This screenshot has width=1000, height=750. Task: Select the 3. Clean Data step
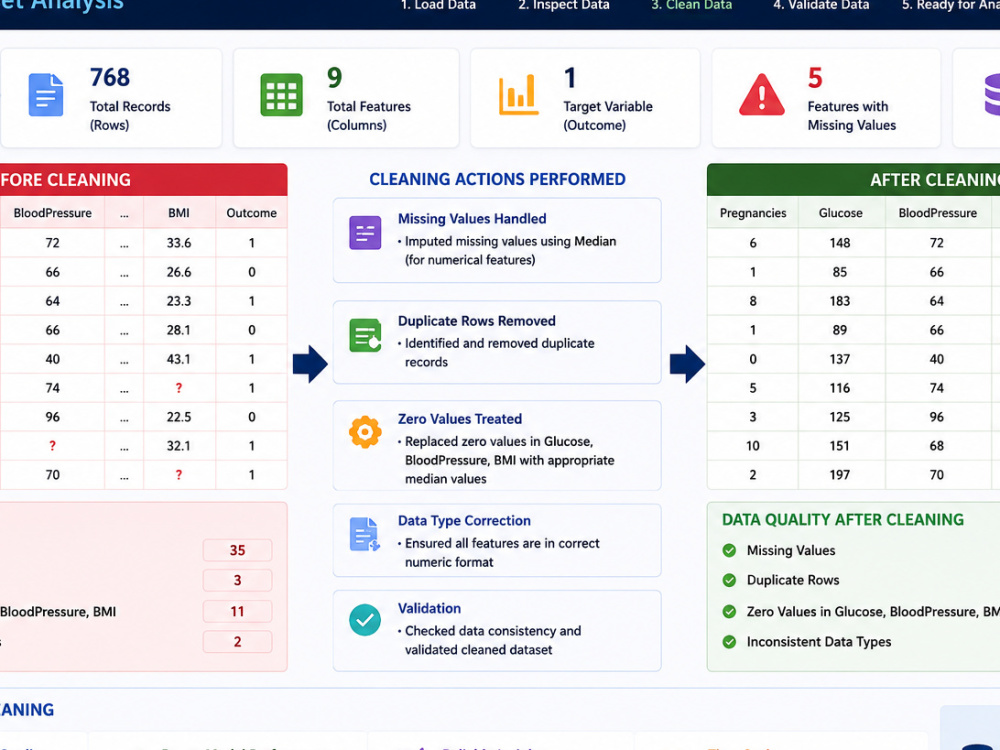691,5
